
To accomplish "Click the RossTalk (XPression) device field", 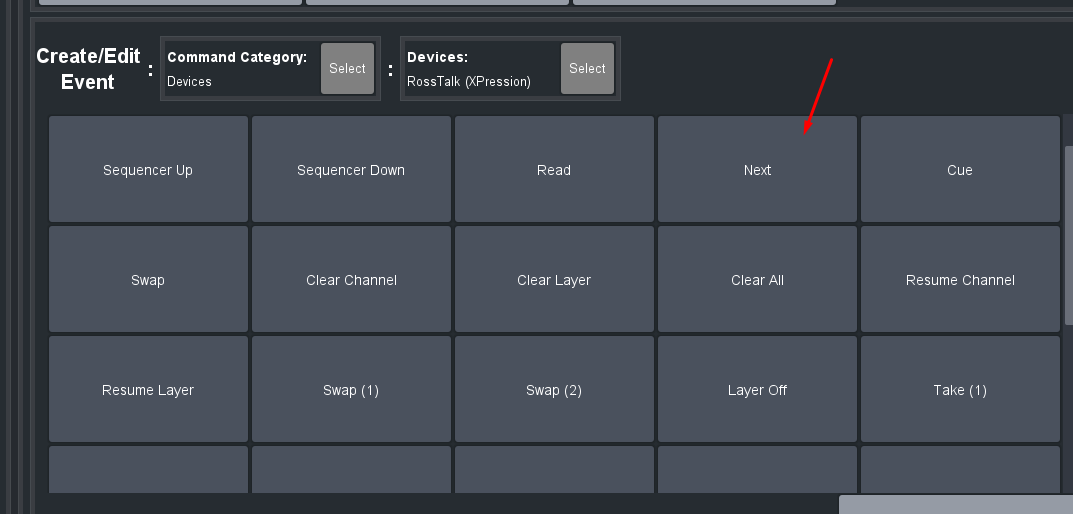I will (468, 82).
